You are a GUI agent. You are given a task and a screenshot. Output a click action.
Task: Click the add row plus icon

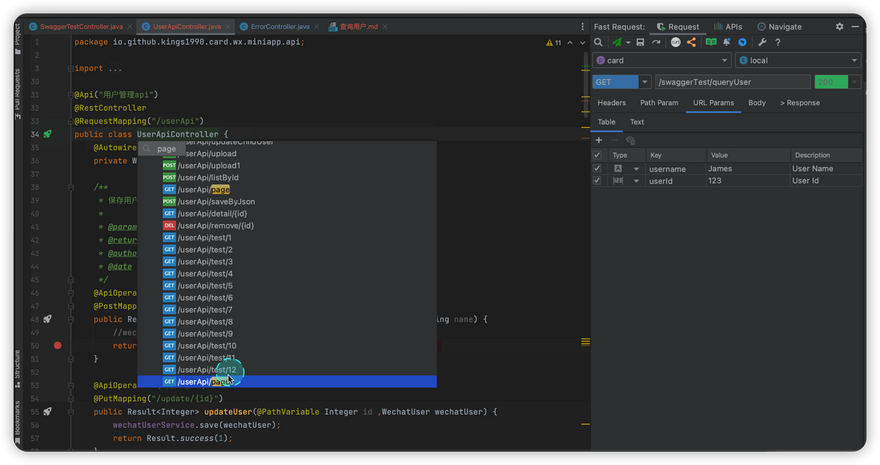click(599, 140)
